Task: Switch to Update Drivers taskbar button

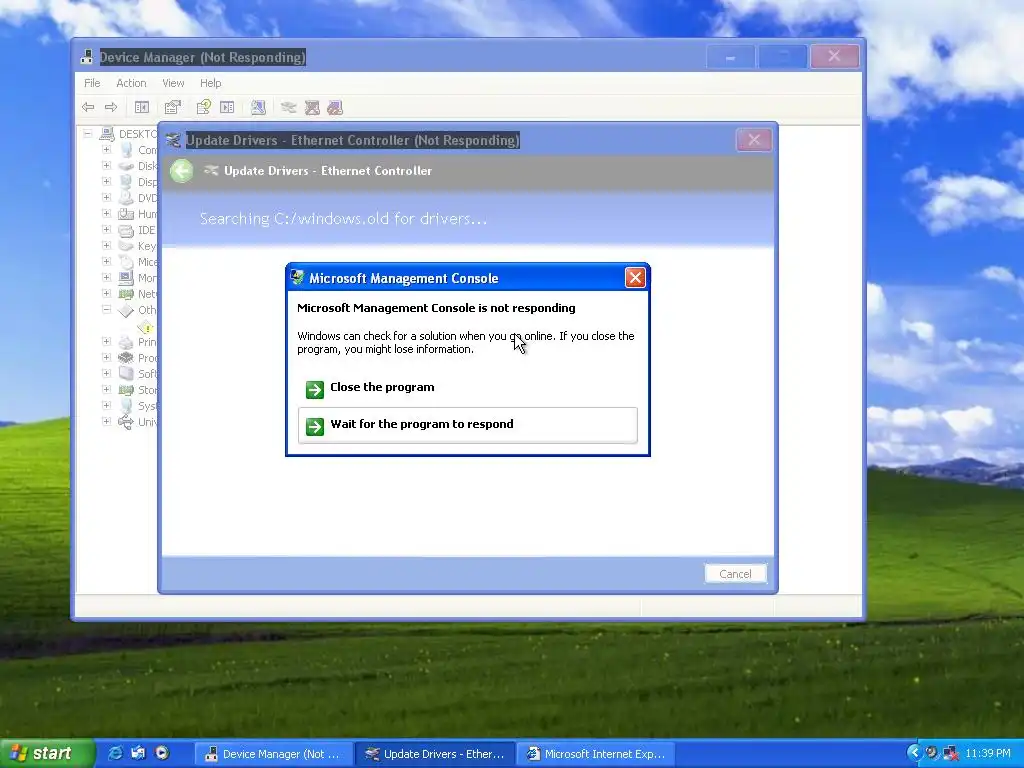Action: [x=435, y=754]
